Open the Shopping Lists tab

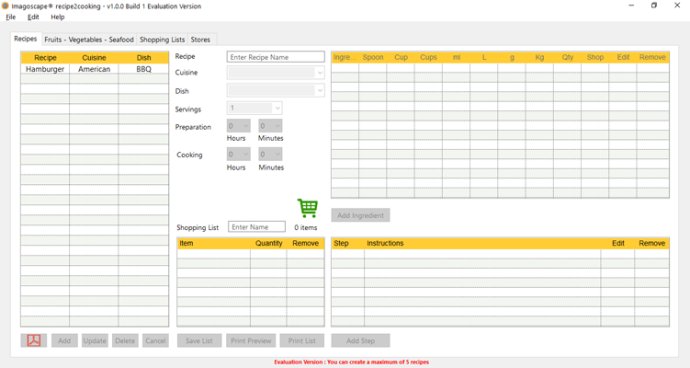coord(162,40)
